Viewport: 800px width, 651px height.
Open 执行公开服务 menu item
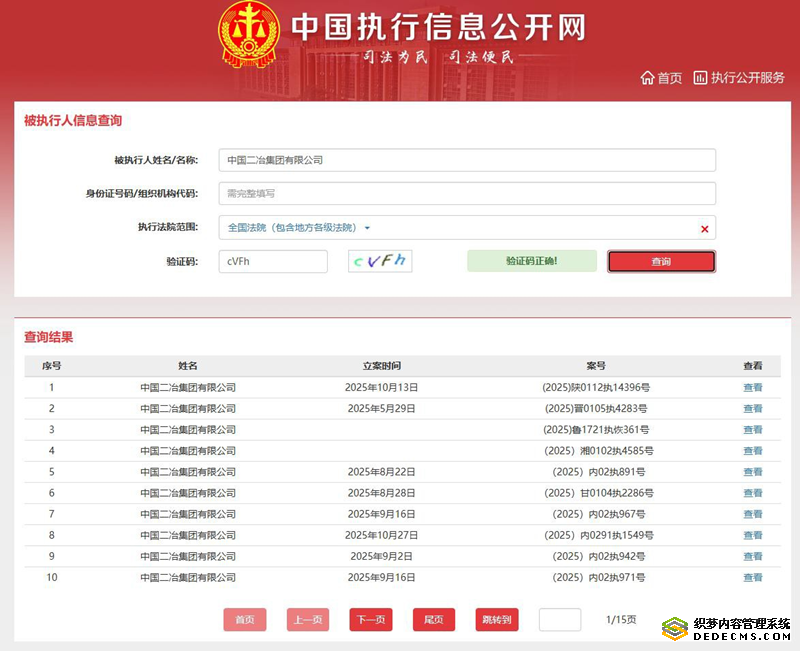pos(747,78)
